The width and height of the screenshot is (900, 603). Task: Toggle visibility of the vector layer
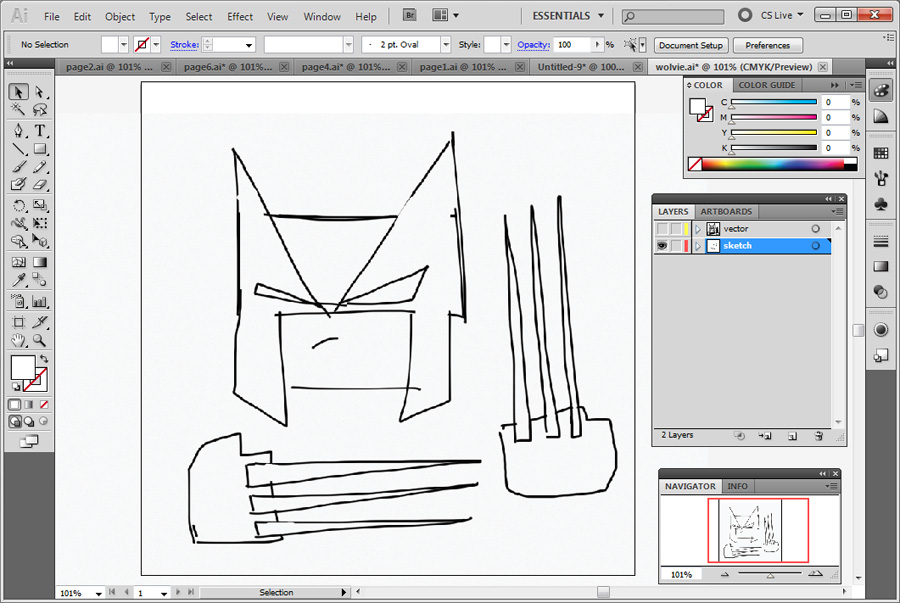[x=662, y=229]
